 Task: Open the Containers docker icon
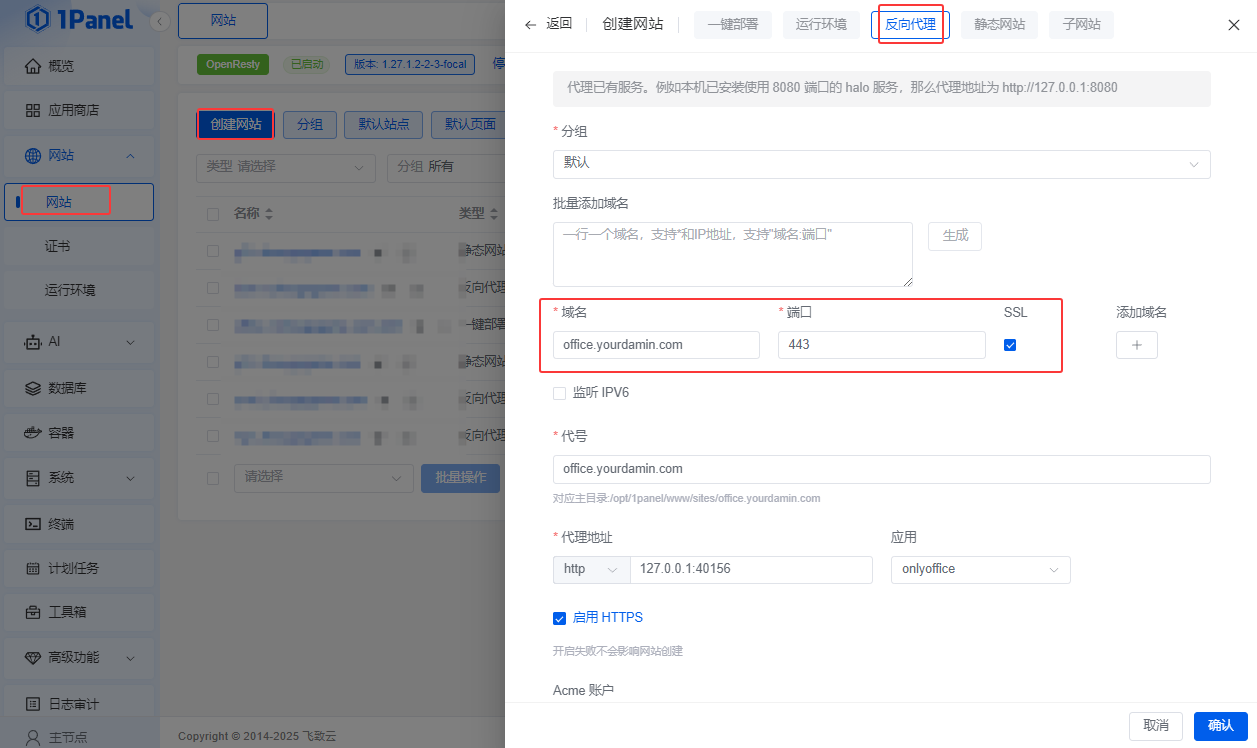33,433
